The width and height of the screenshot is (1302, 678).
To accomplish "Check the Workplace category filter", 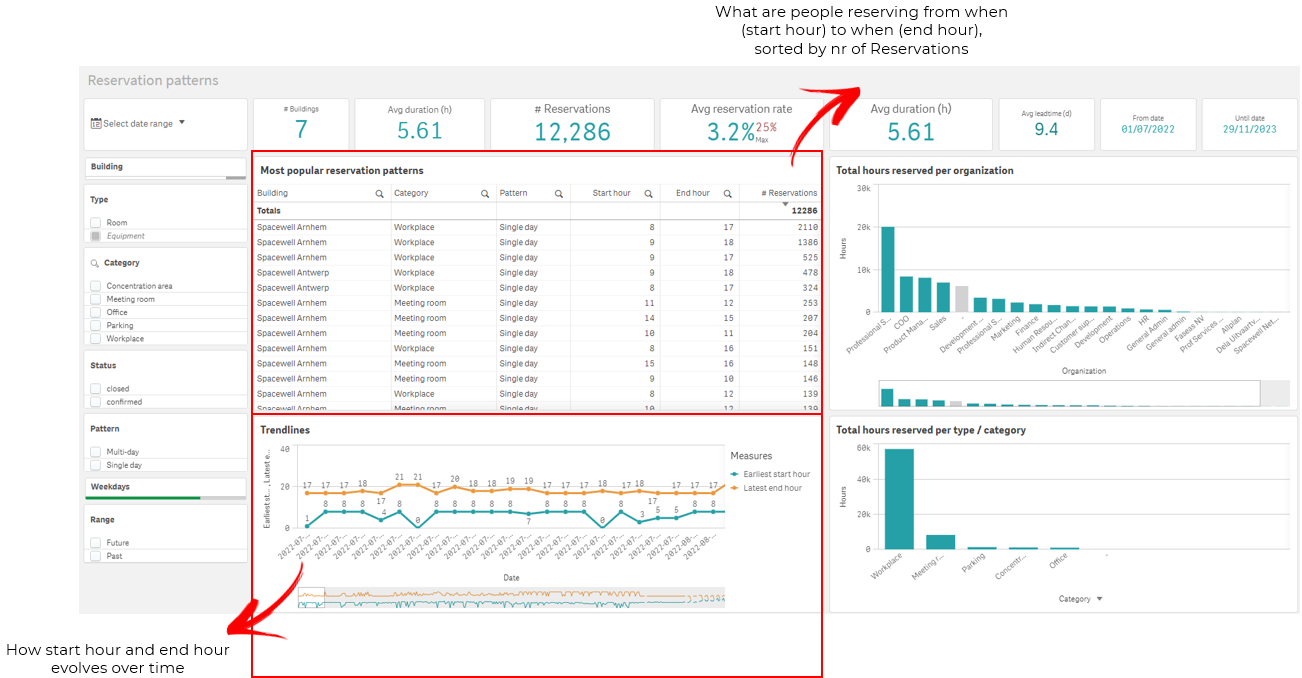I will pos(95,338).
